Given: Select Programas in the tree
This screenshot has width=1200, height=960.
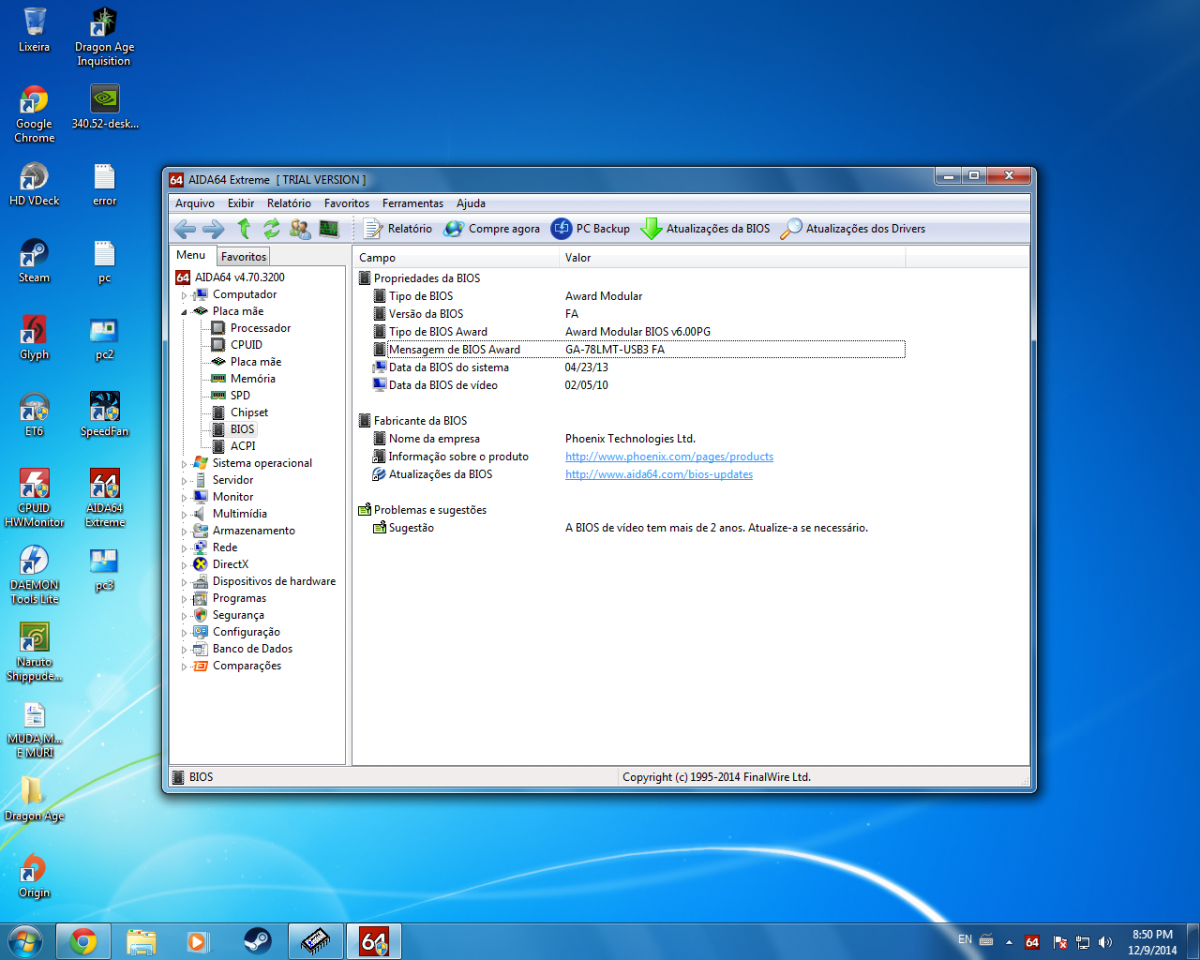Looking at the screenshot, I should 239,598.
